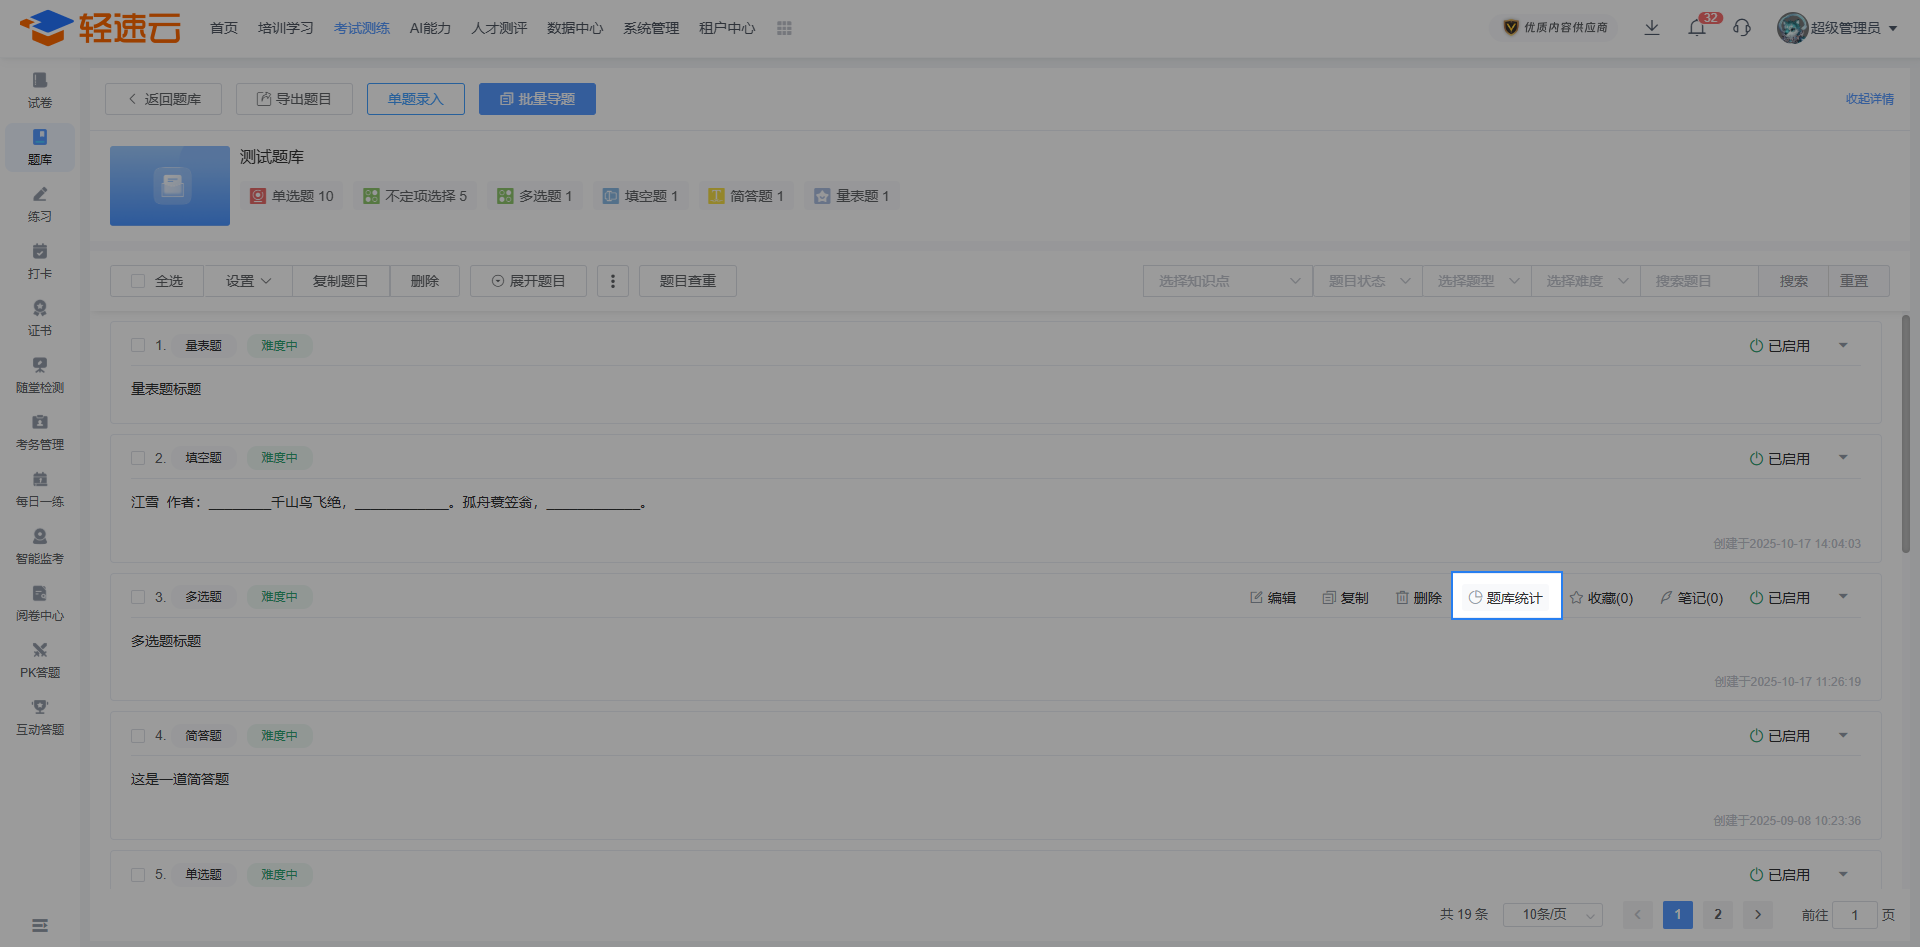This screenshot has height=947, width=1920.
Task: Open the apps grid icon in navbar
Action: tap(784, 28)
